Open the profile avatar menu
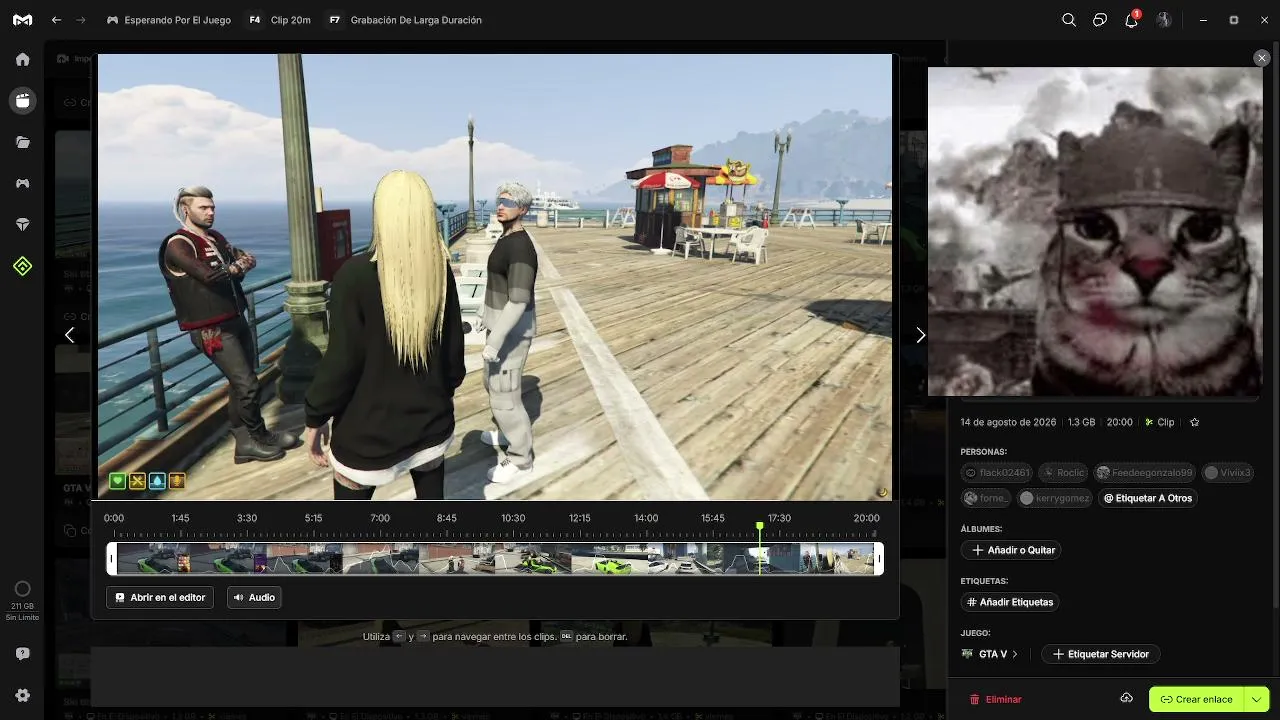Viewport: 1280px width, 720px height. pyautogui.click(x=1164, y=20)
